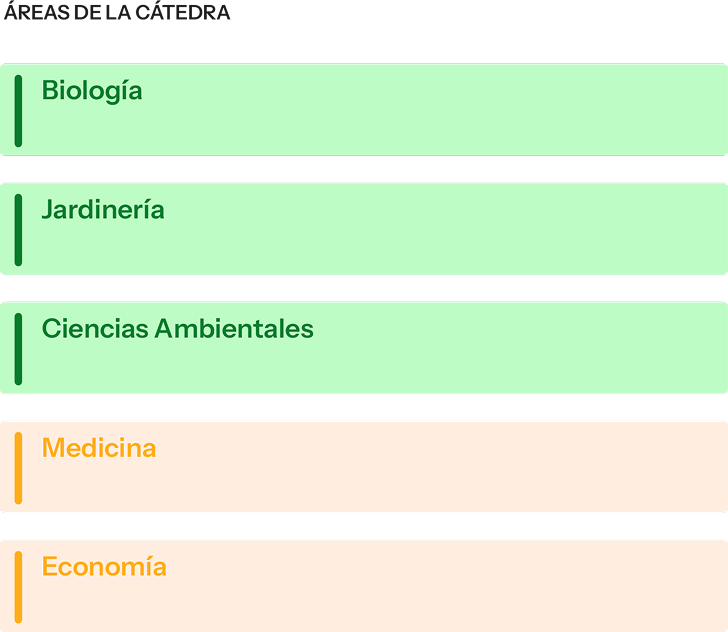
Task: Select the word Ciencias in the third card
Action: (95, 328)
